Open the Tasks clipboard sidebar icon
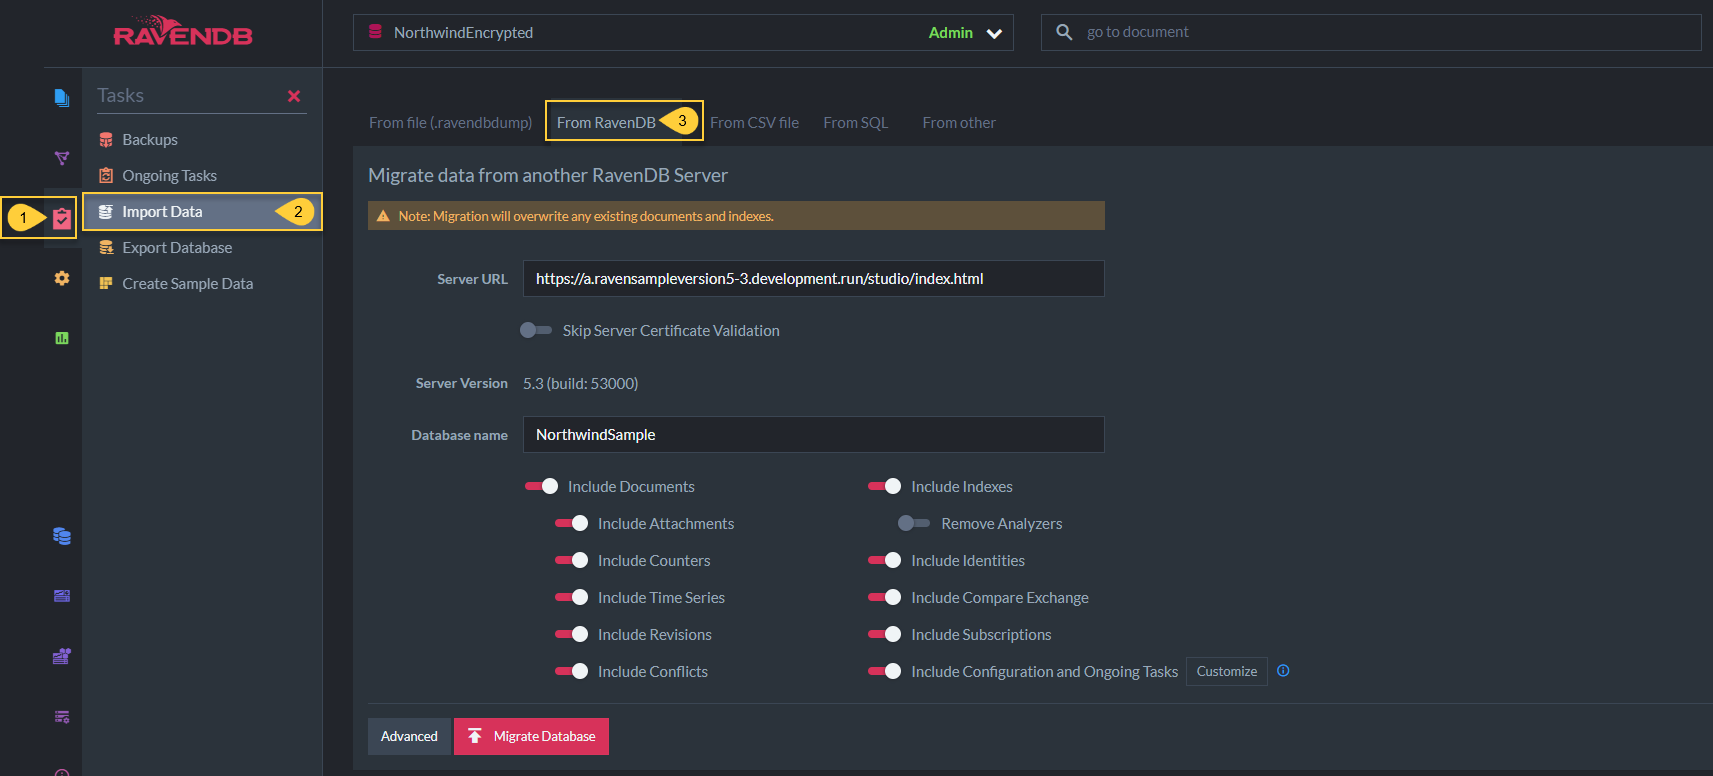 click(62, 218)
